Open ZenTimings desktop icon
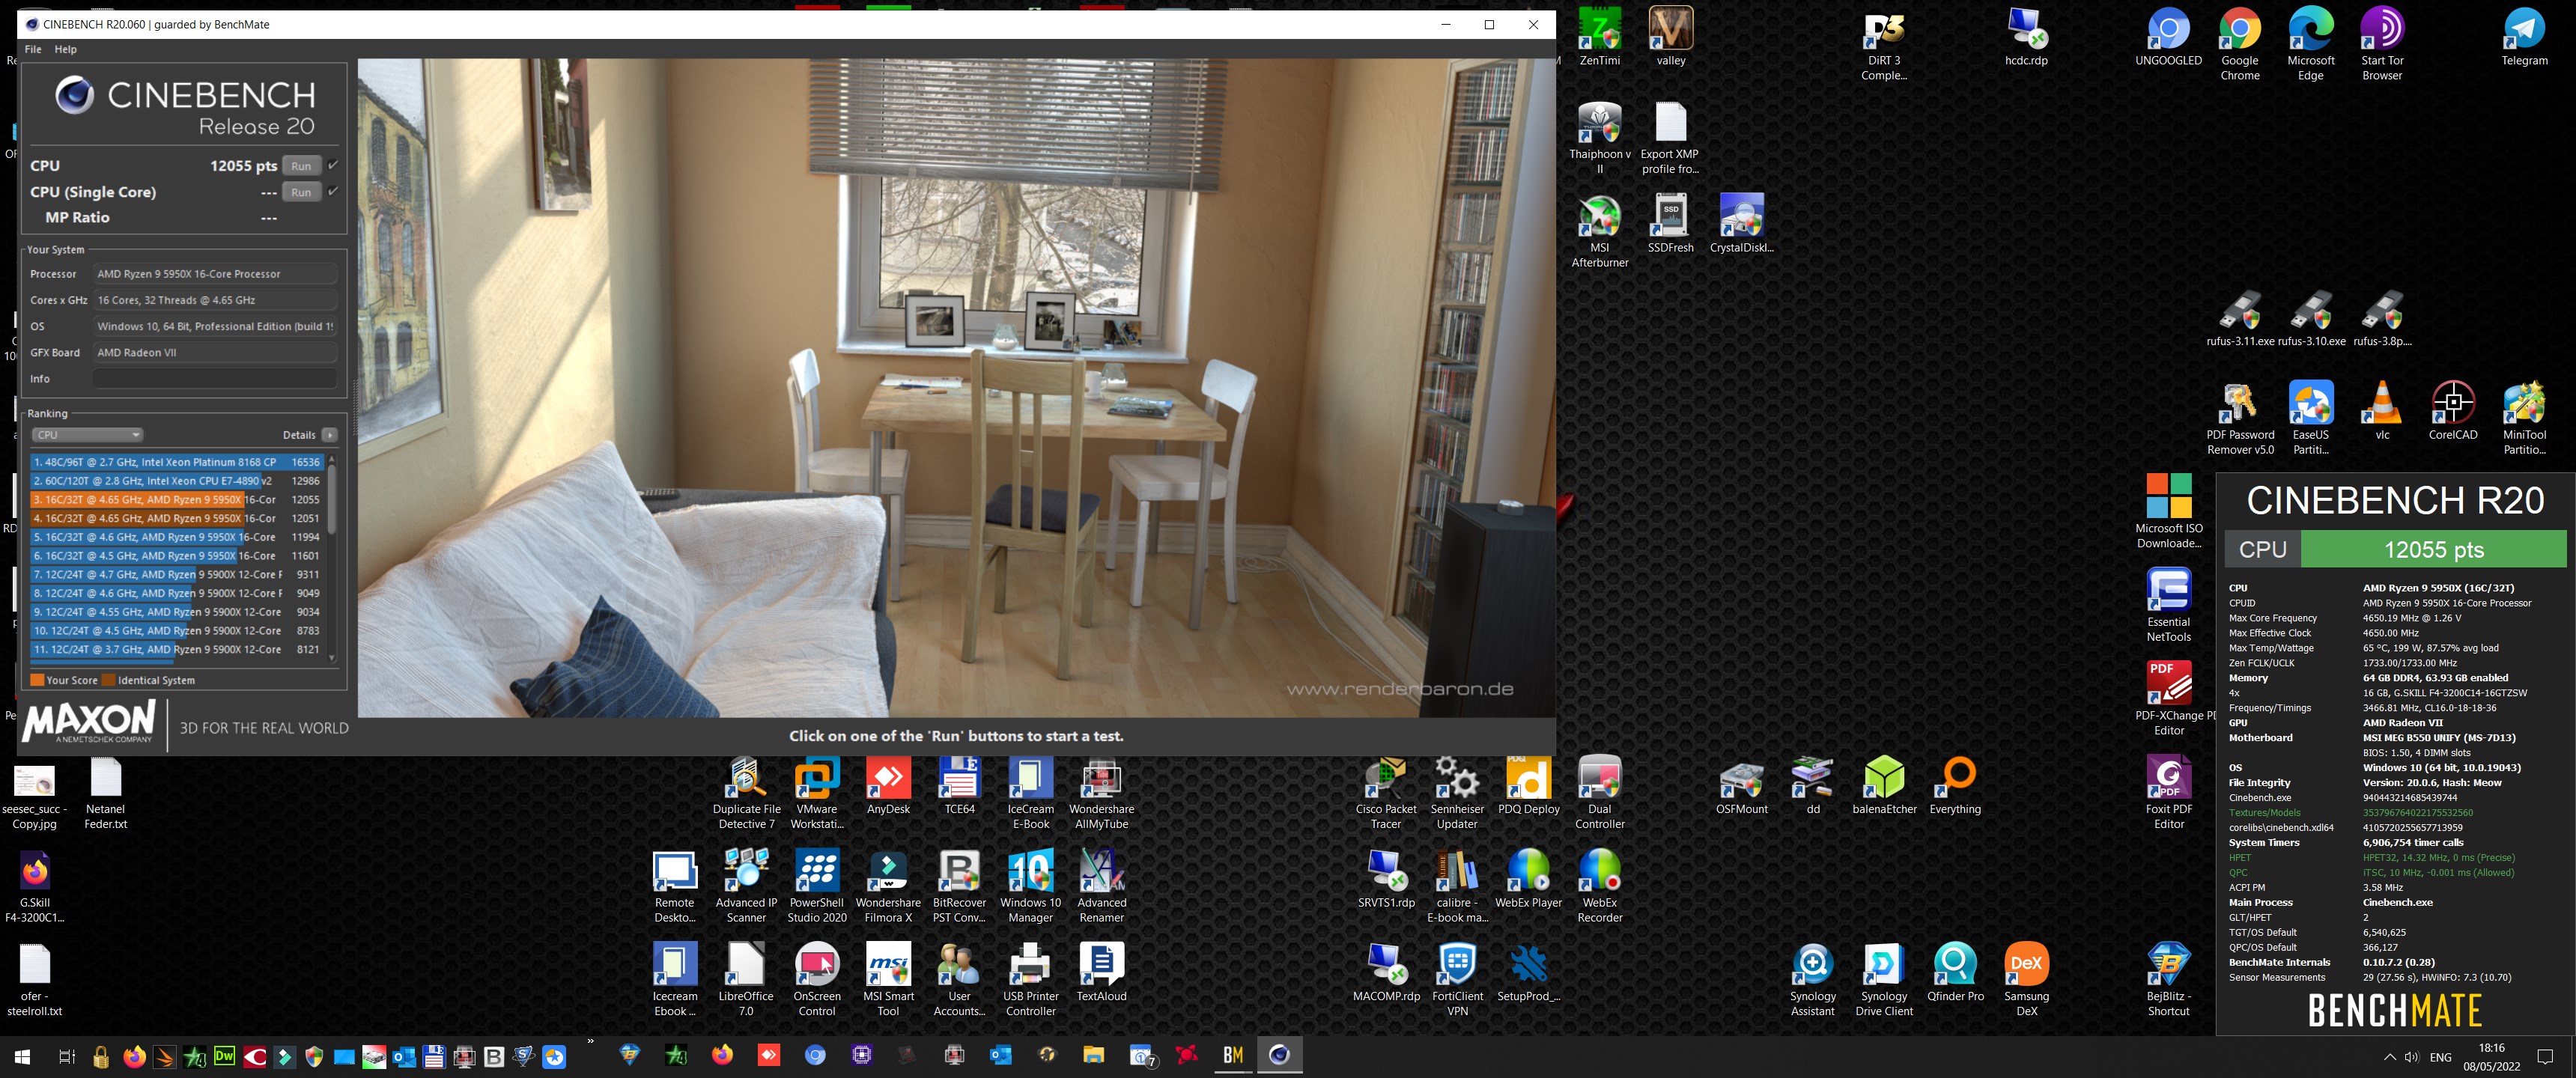Image resolution: width=2576 pixels, height=1078 pixels. click(x=1599, y=37)
